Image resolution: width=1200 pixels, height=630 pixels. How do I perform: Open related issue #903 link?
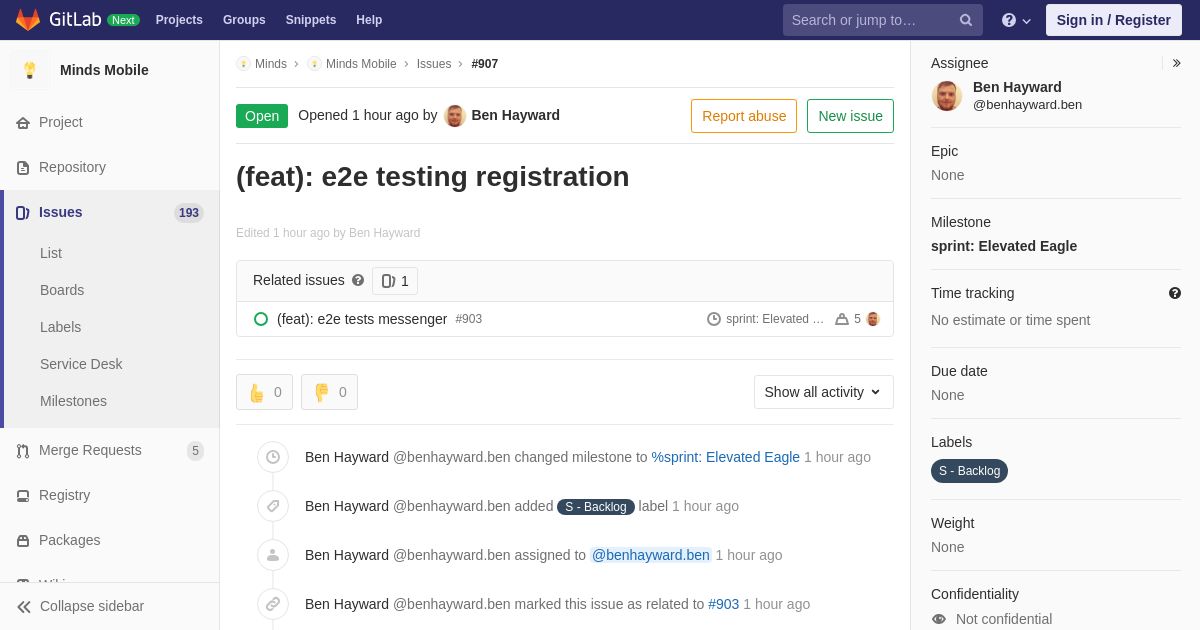coord(362,319)
